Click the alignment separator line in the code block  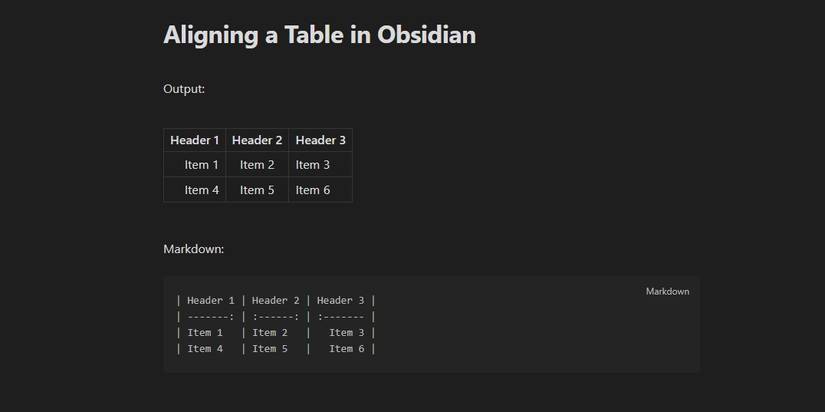[275, 316]
